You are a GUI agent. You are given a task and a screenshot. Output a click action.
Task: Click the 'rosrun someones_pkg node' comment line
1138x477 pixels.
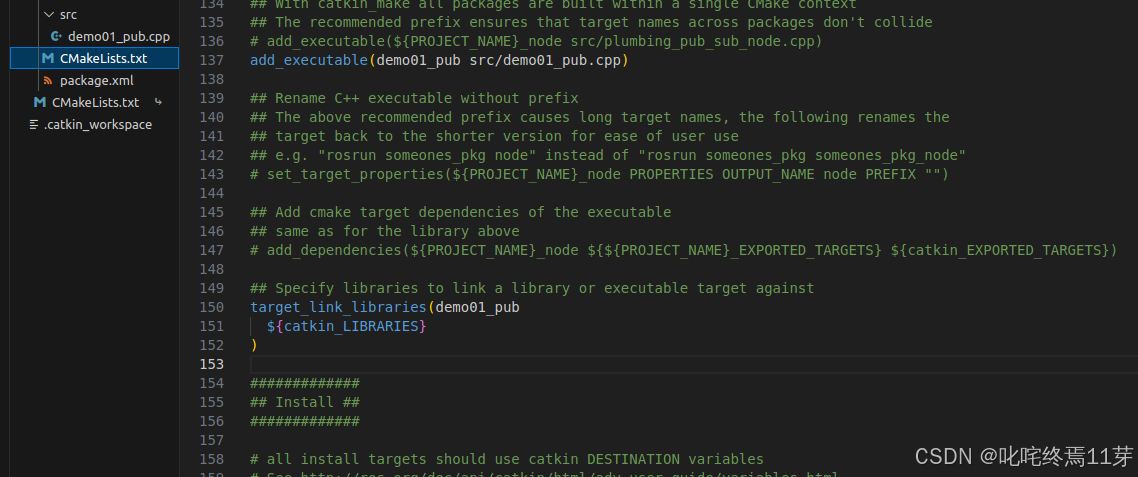tap(608, 155)
